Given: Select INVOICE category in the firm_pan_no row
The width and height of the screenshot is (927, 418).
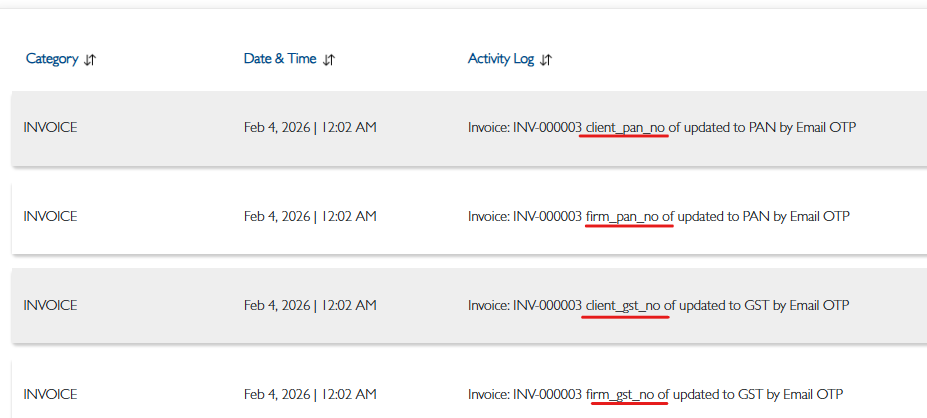Looking at the screenshot, I should coord(50,216).
